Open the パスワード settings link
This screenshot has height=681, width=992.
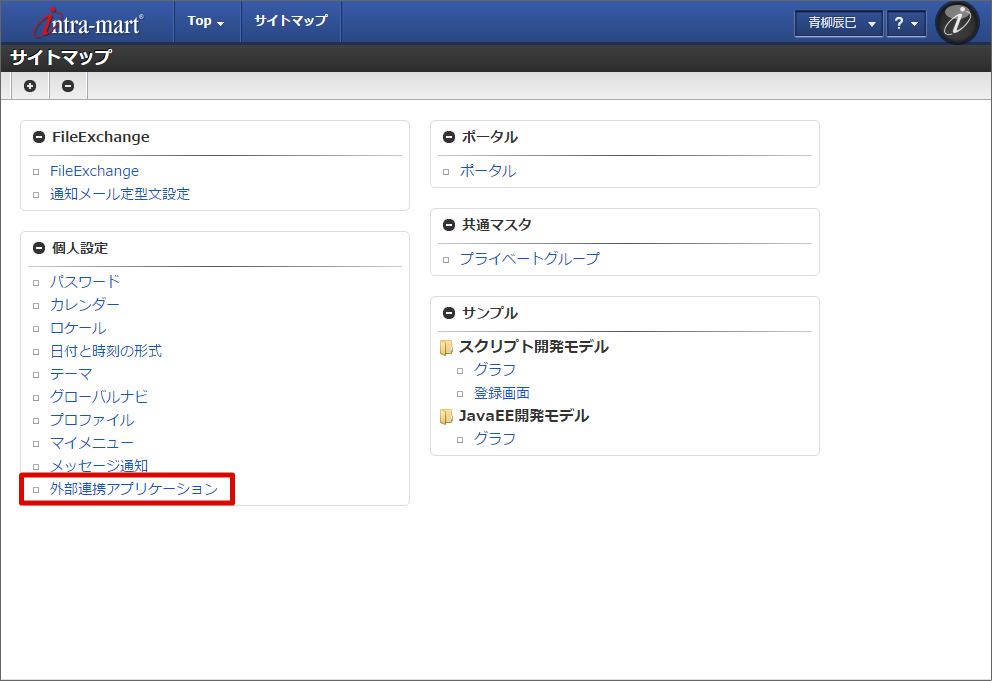(85, 282)
